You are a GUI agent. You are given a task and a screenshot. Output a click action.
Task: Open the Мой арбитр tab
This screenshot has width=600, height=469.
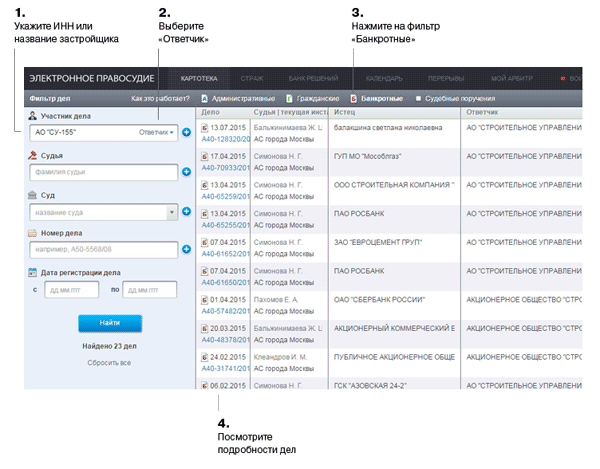[512, 78]
